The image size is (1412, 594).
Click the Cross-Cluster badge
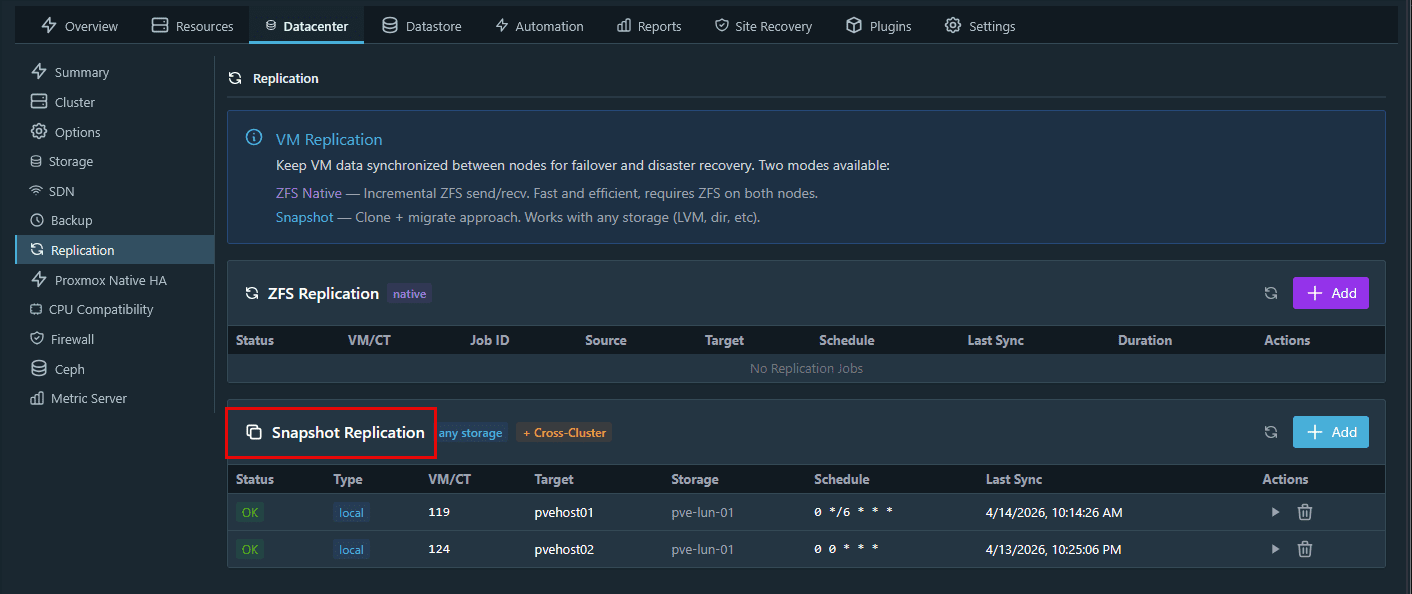pos(563,433)
